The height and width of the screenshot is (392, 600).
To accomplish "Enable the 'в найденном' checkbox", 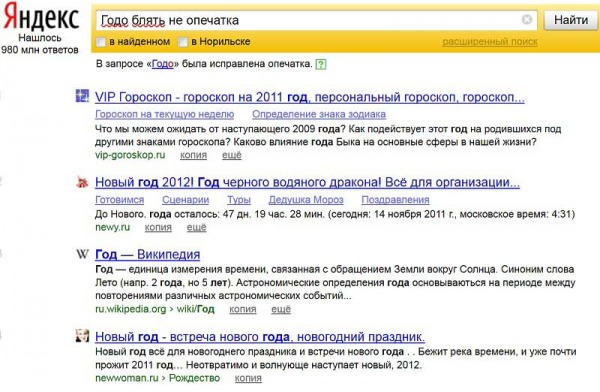I will [x=101, y=42].
